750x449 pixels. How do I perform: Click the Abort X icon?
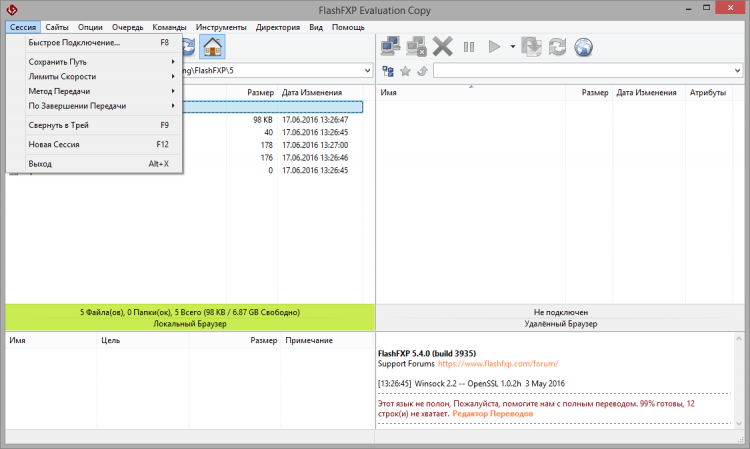442,47
